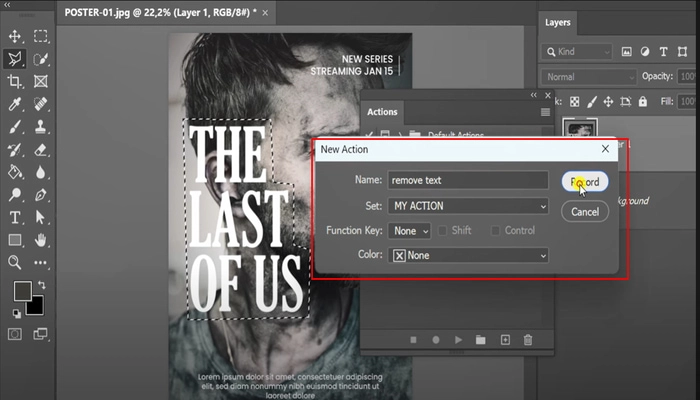Click Cancel in New Action dialog
700x400 pixels.
coord(585,212)
